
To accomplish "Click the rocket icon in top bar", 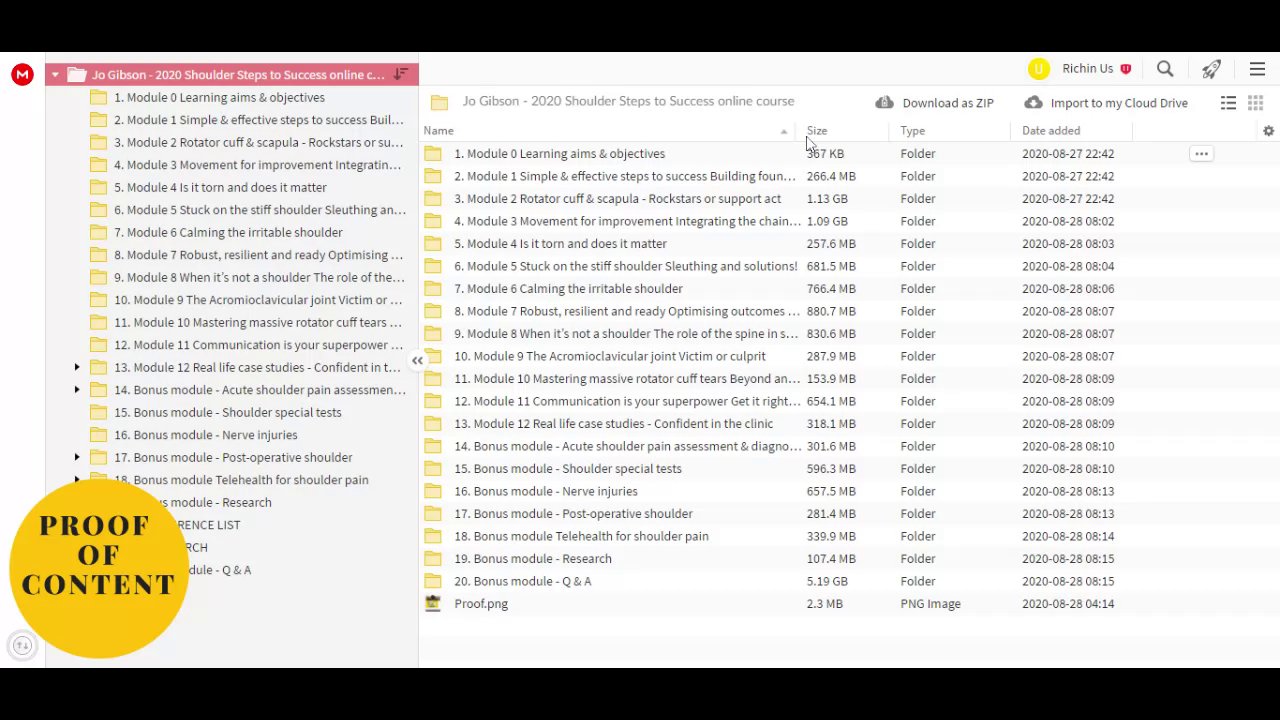I will (1211, 69).
